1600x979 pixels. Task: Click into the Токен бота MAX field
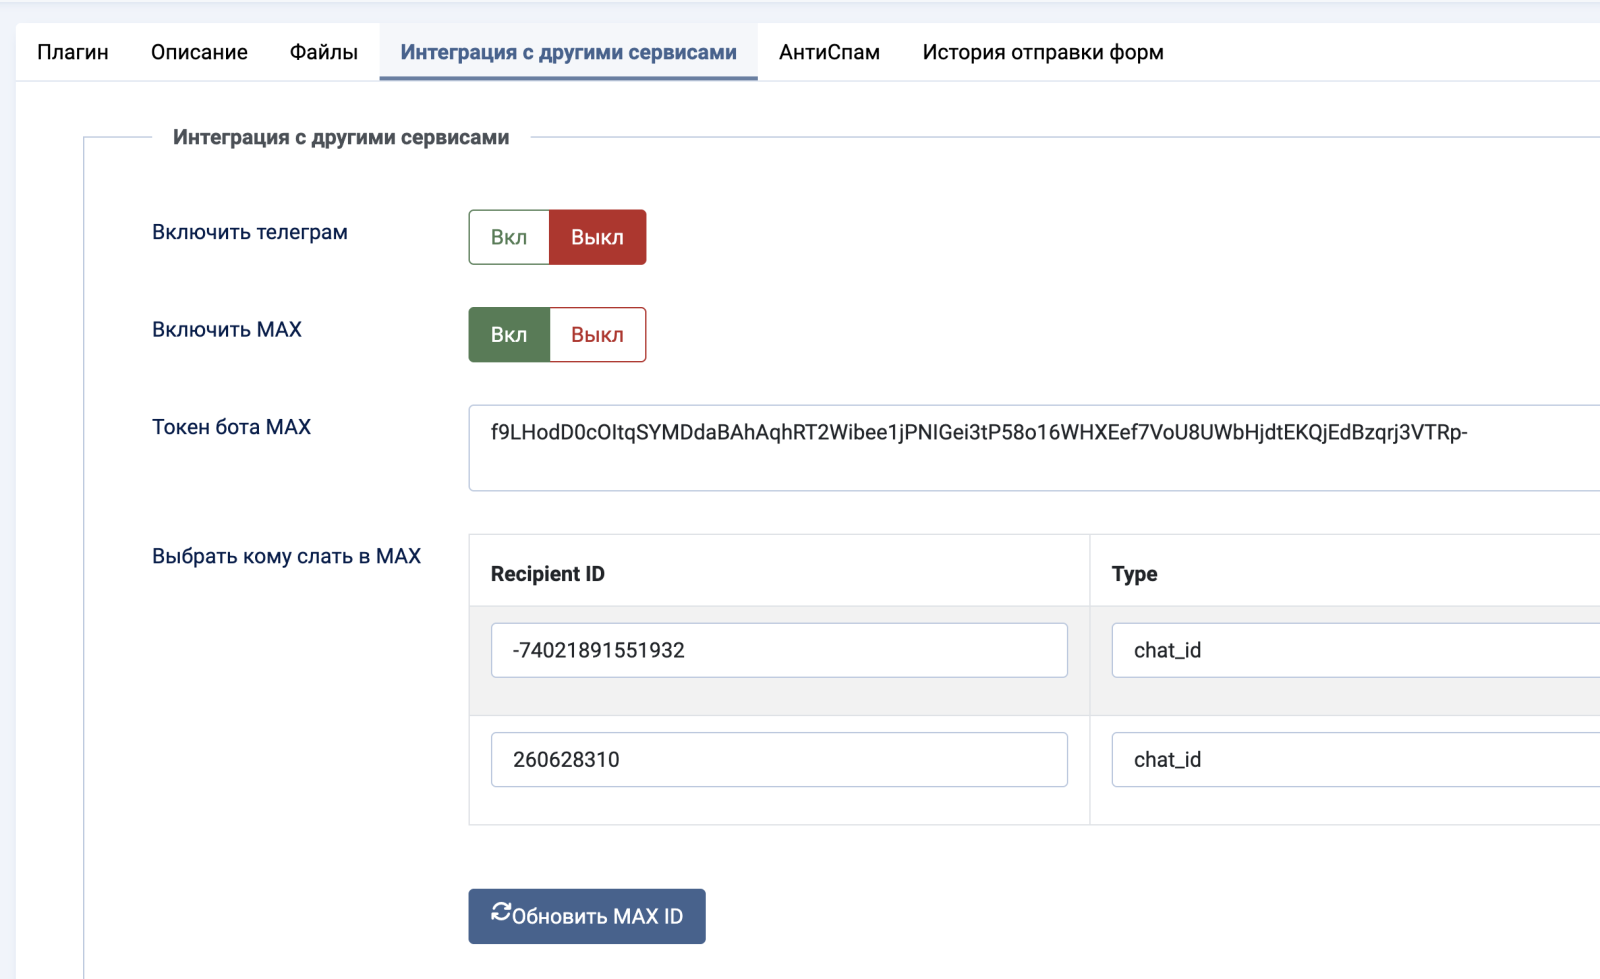pyautogui.click(x=1030, y=448)
